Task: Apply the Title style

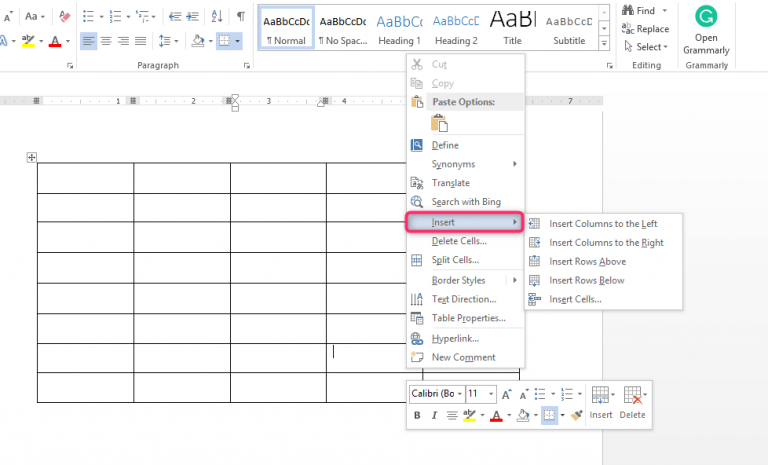Action: pos(512,29)
